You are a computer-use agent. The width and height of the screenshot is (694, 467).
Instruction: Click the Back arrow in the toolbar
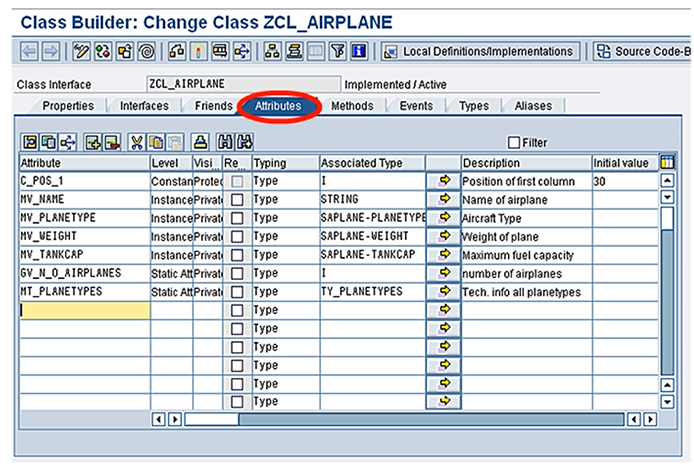click(x=29, y=51)
